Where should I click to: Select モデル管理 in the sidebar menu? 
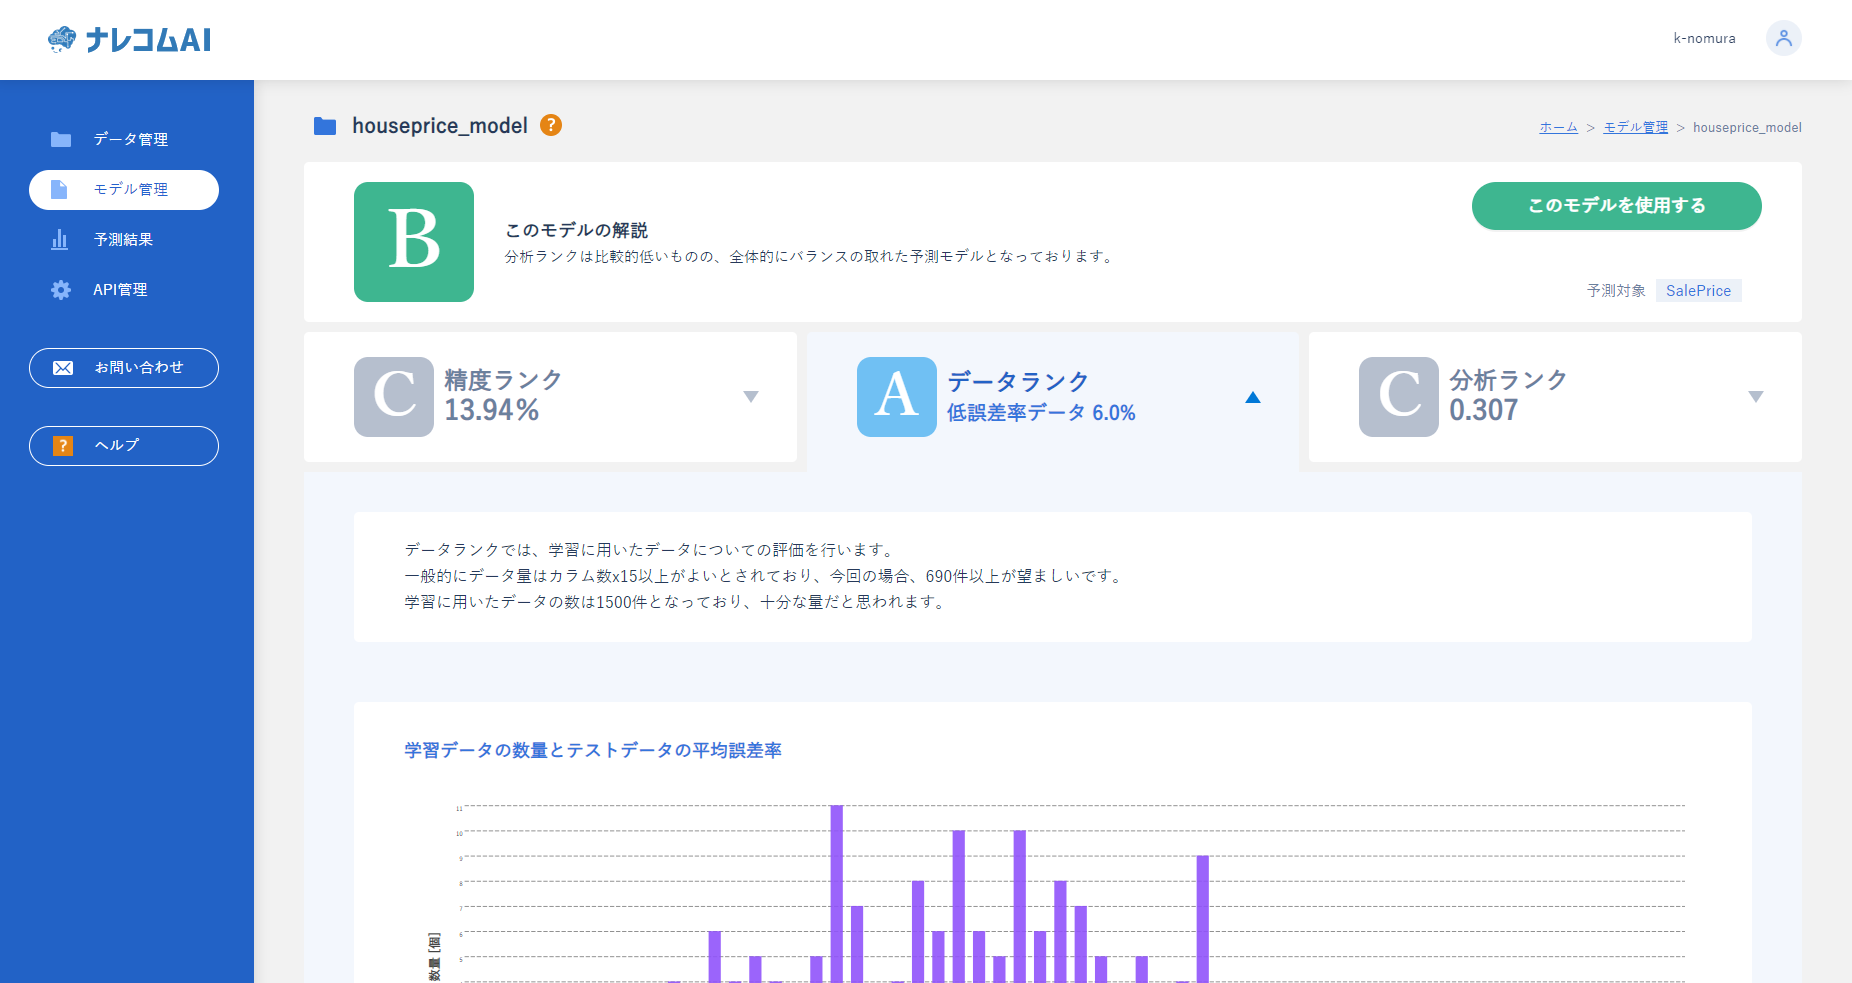pos(124,190)
